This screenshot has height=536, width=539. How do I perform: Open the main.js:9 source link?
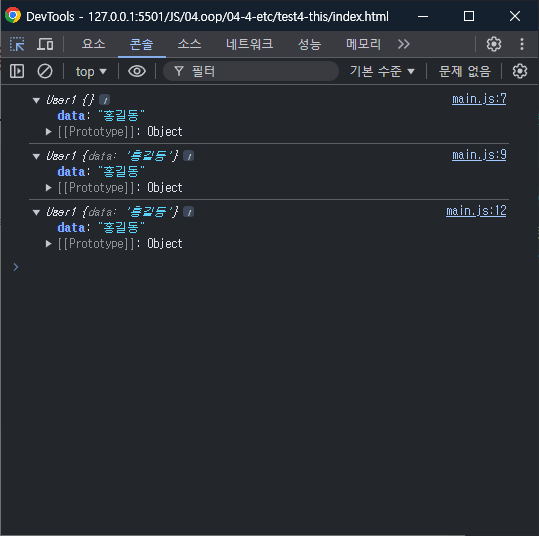pos(479,155)
